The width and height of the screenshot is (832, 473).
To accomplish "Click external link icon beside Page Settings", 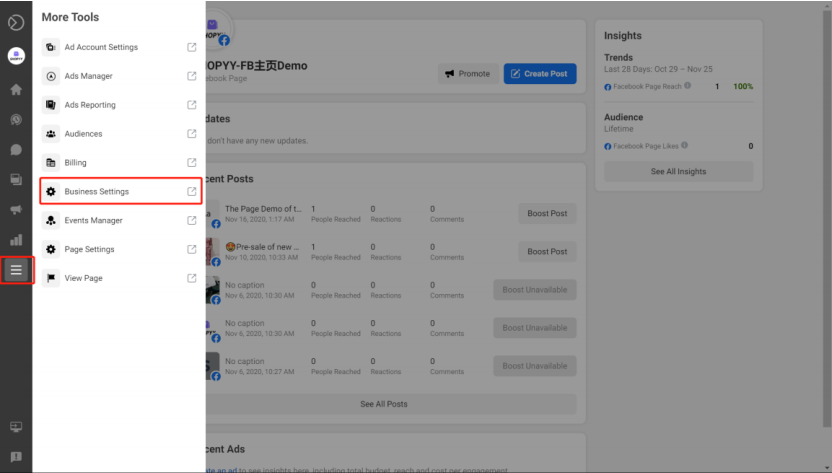I will [192, 249].
